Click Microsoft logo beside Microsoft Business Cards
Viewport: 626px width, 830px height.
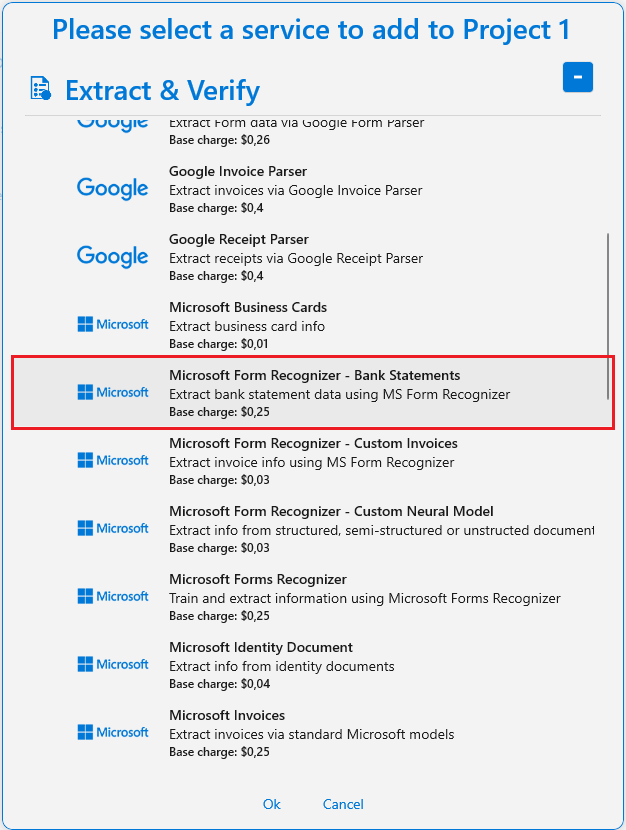(x=113, y=324)
